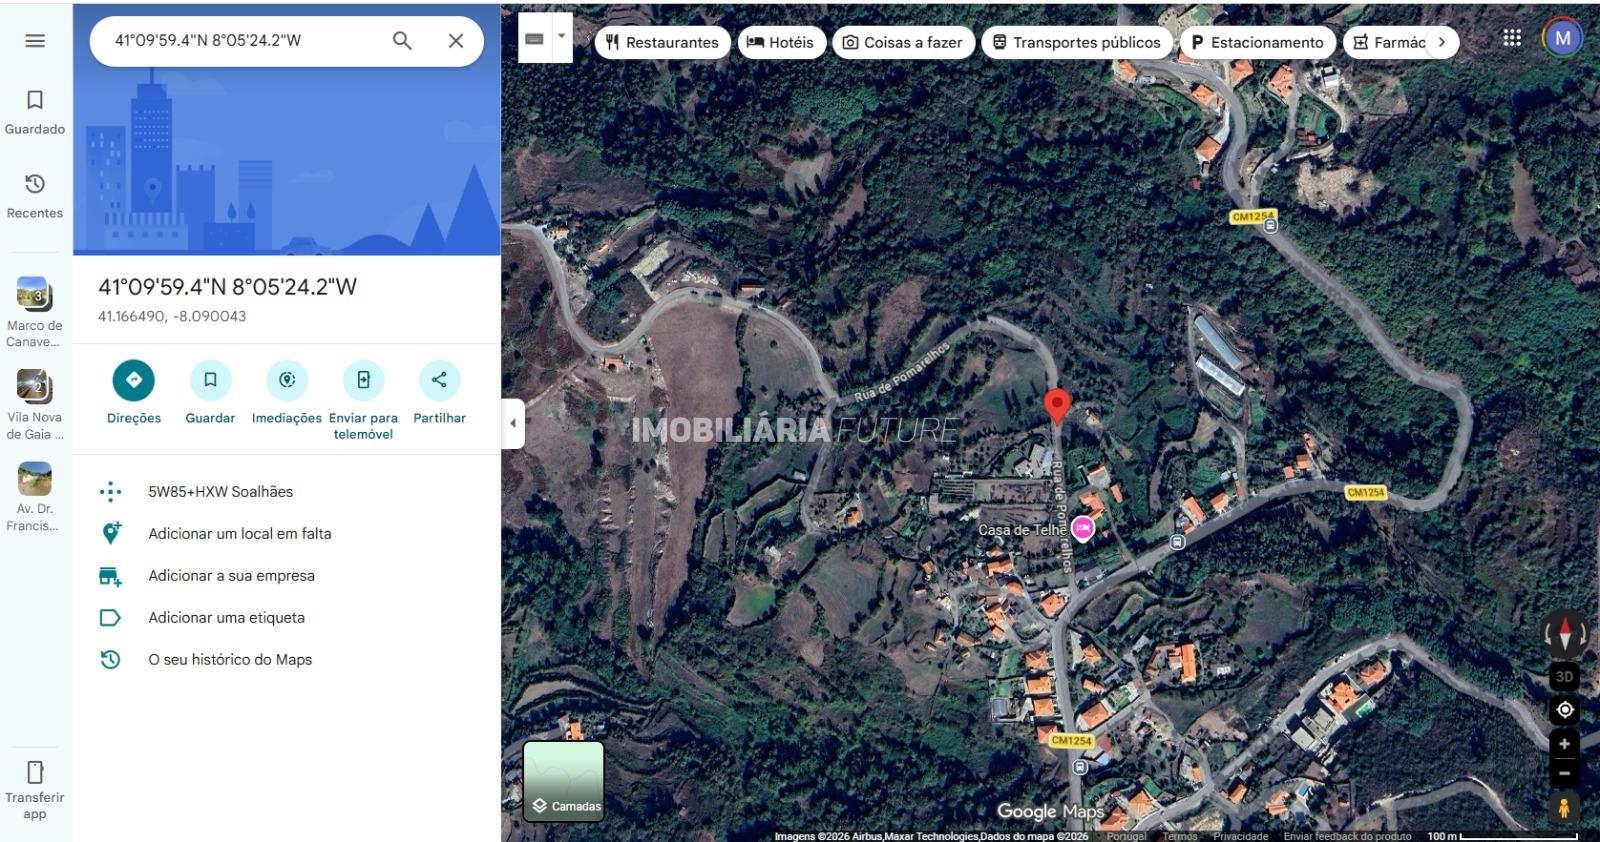
Task: Select the Hotéis category chip
Action: pyautogui.click(x=781, y=42)
